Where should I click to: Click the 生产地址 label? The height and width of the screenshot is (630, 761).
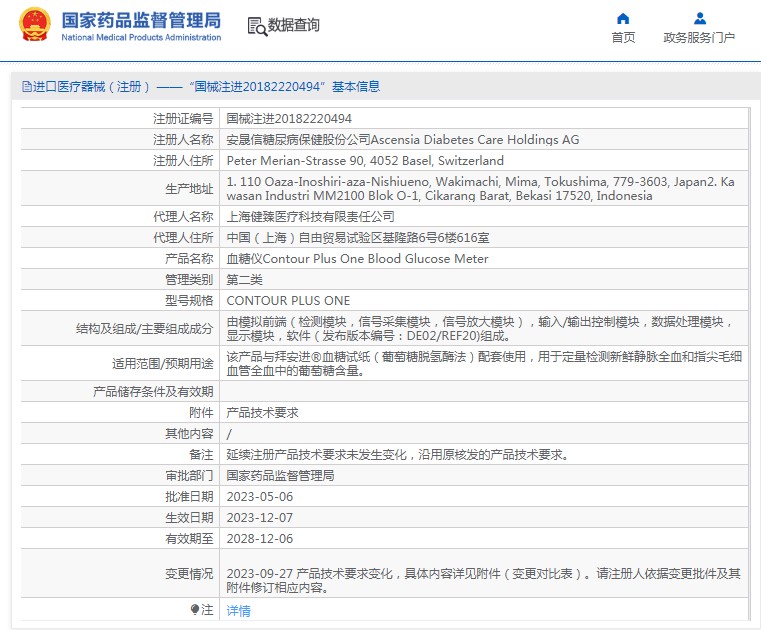(189, 189)
